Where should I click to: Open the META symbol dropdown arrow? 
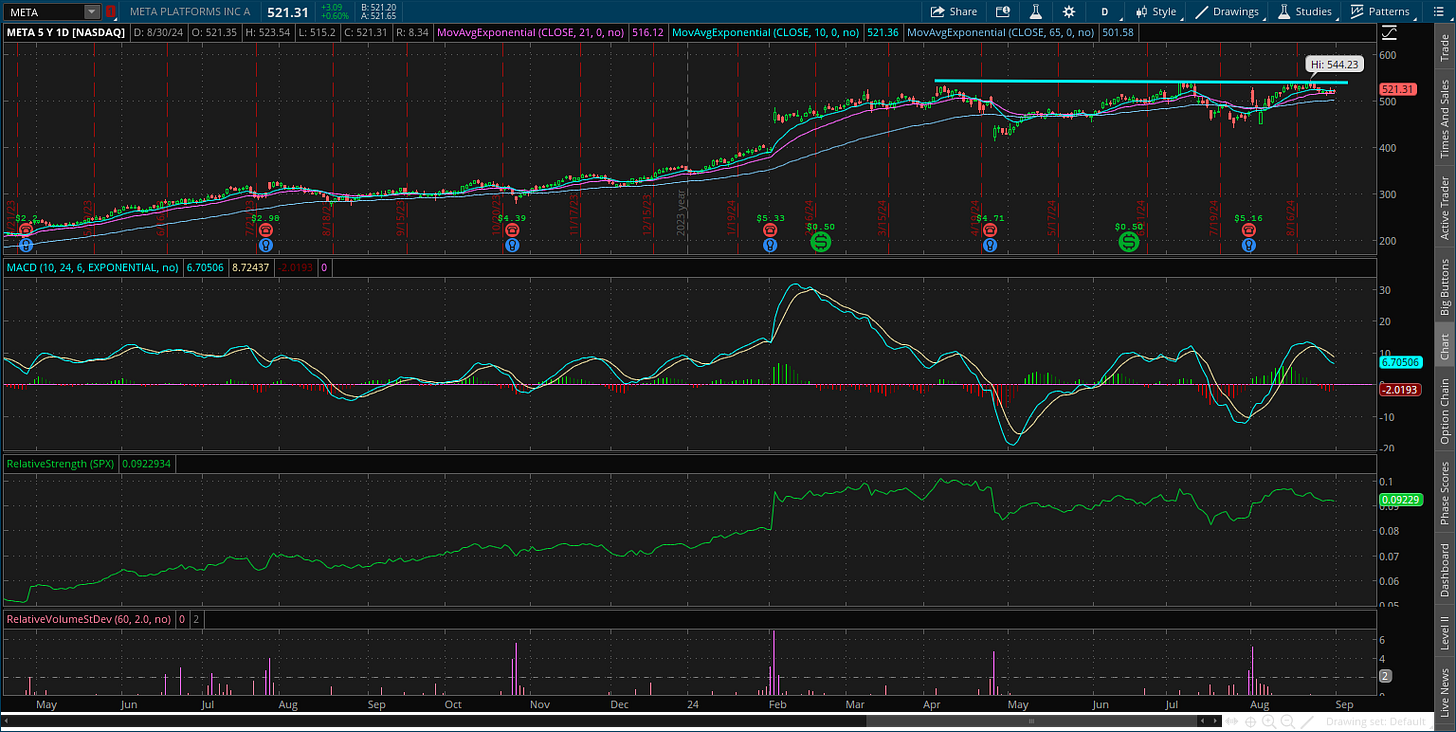pos(92,12)
